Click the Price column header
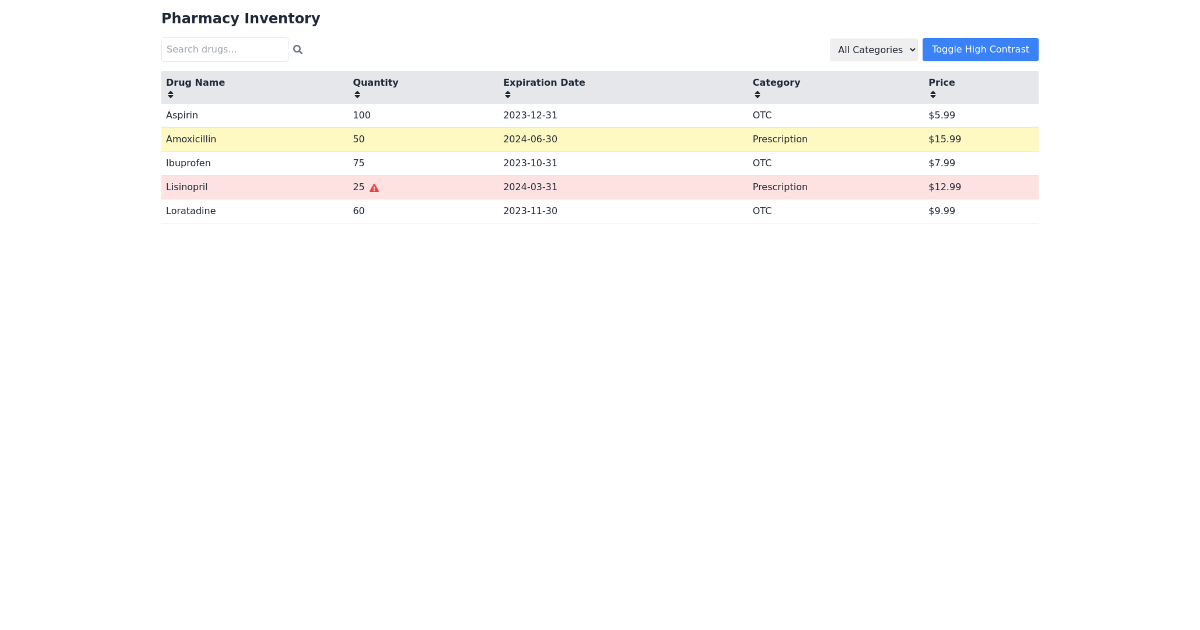Image resolution: width=1200 pixels, height=630 pixels. point(941,83)
